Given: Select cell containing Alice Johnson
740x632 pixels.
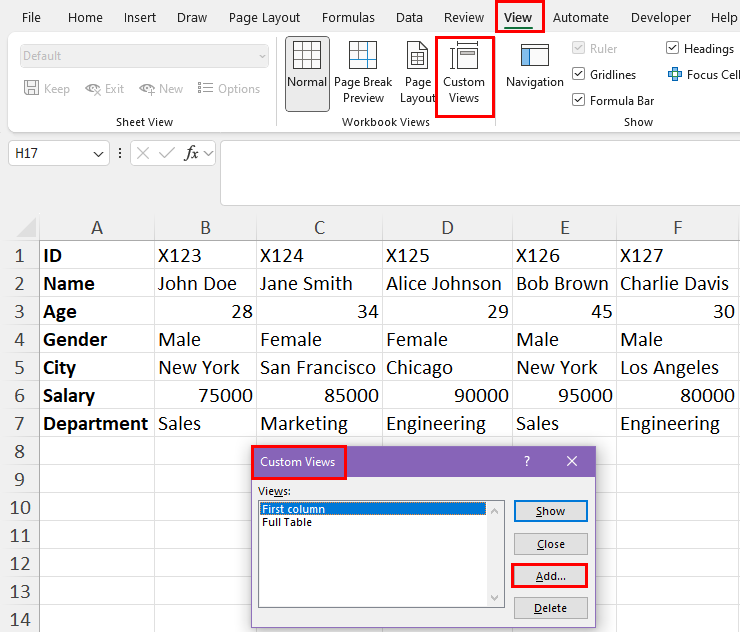Looking at the screenshot, I should click(x=447, y=283).
